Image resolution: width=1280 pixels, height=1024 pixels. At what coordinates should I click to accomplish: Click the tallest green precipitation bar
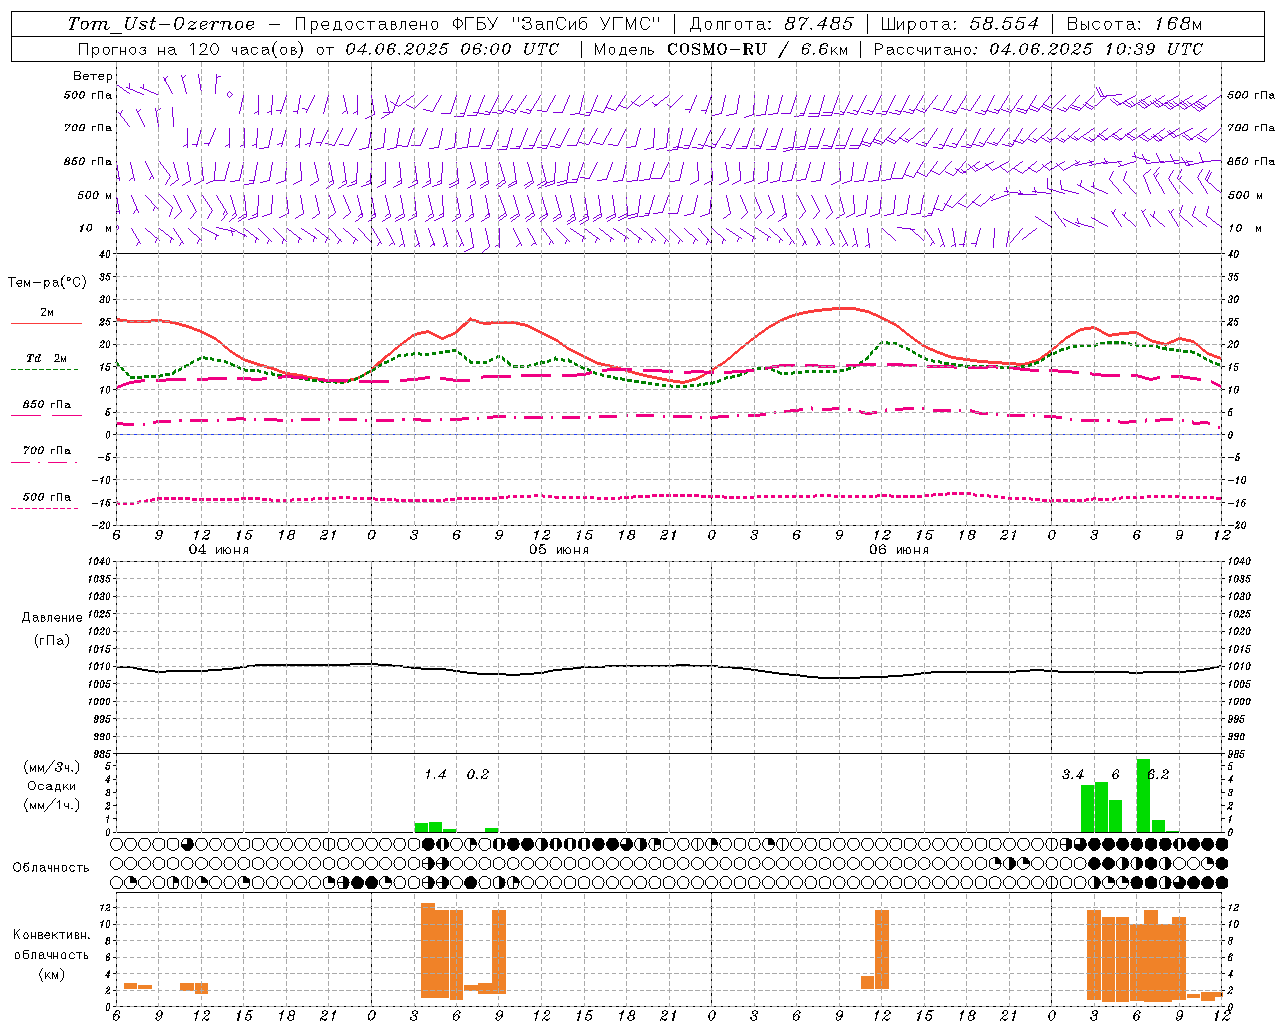pyautogui.click(x=1143, y=796)
